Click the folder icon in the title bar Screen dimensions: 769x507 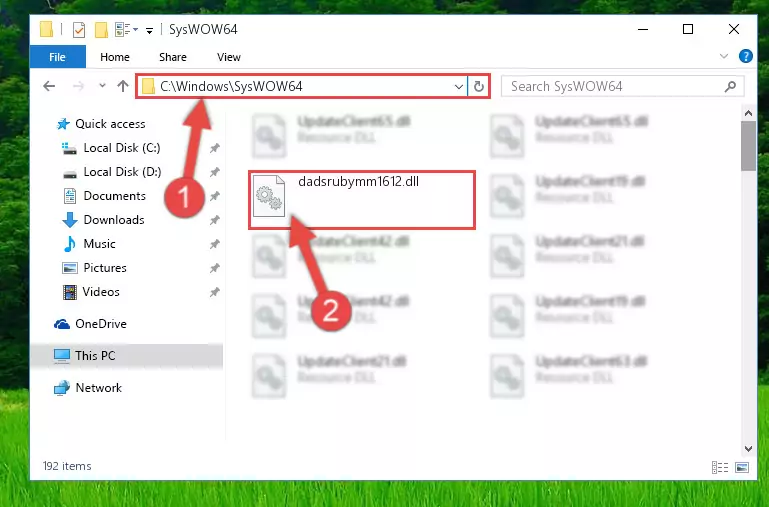[x=46, y=29]
